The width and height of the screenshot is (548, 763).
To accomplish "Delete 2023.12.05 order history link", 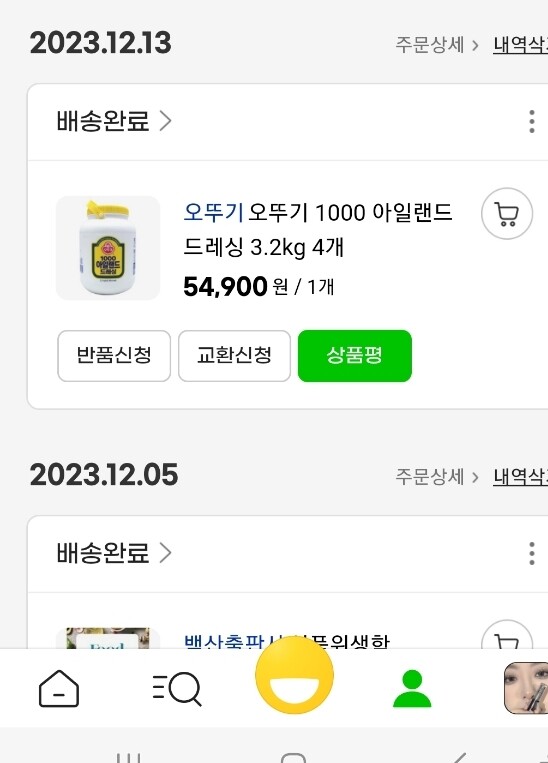I will click(x=520, y=477).
